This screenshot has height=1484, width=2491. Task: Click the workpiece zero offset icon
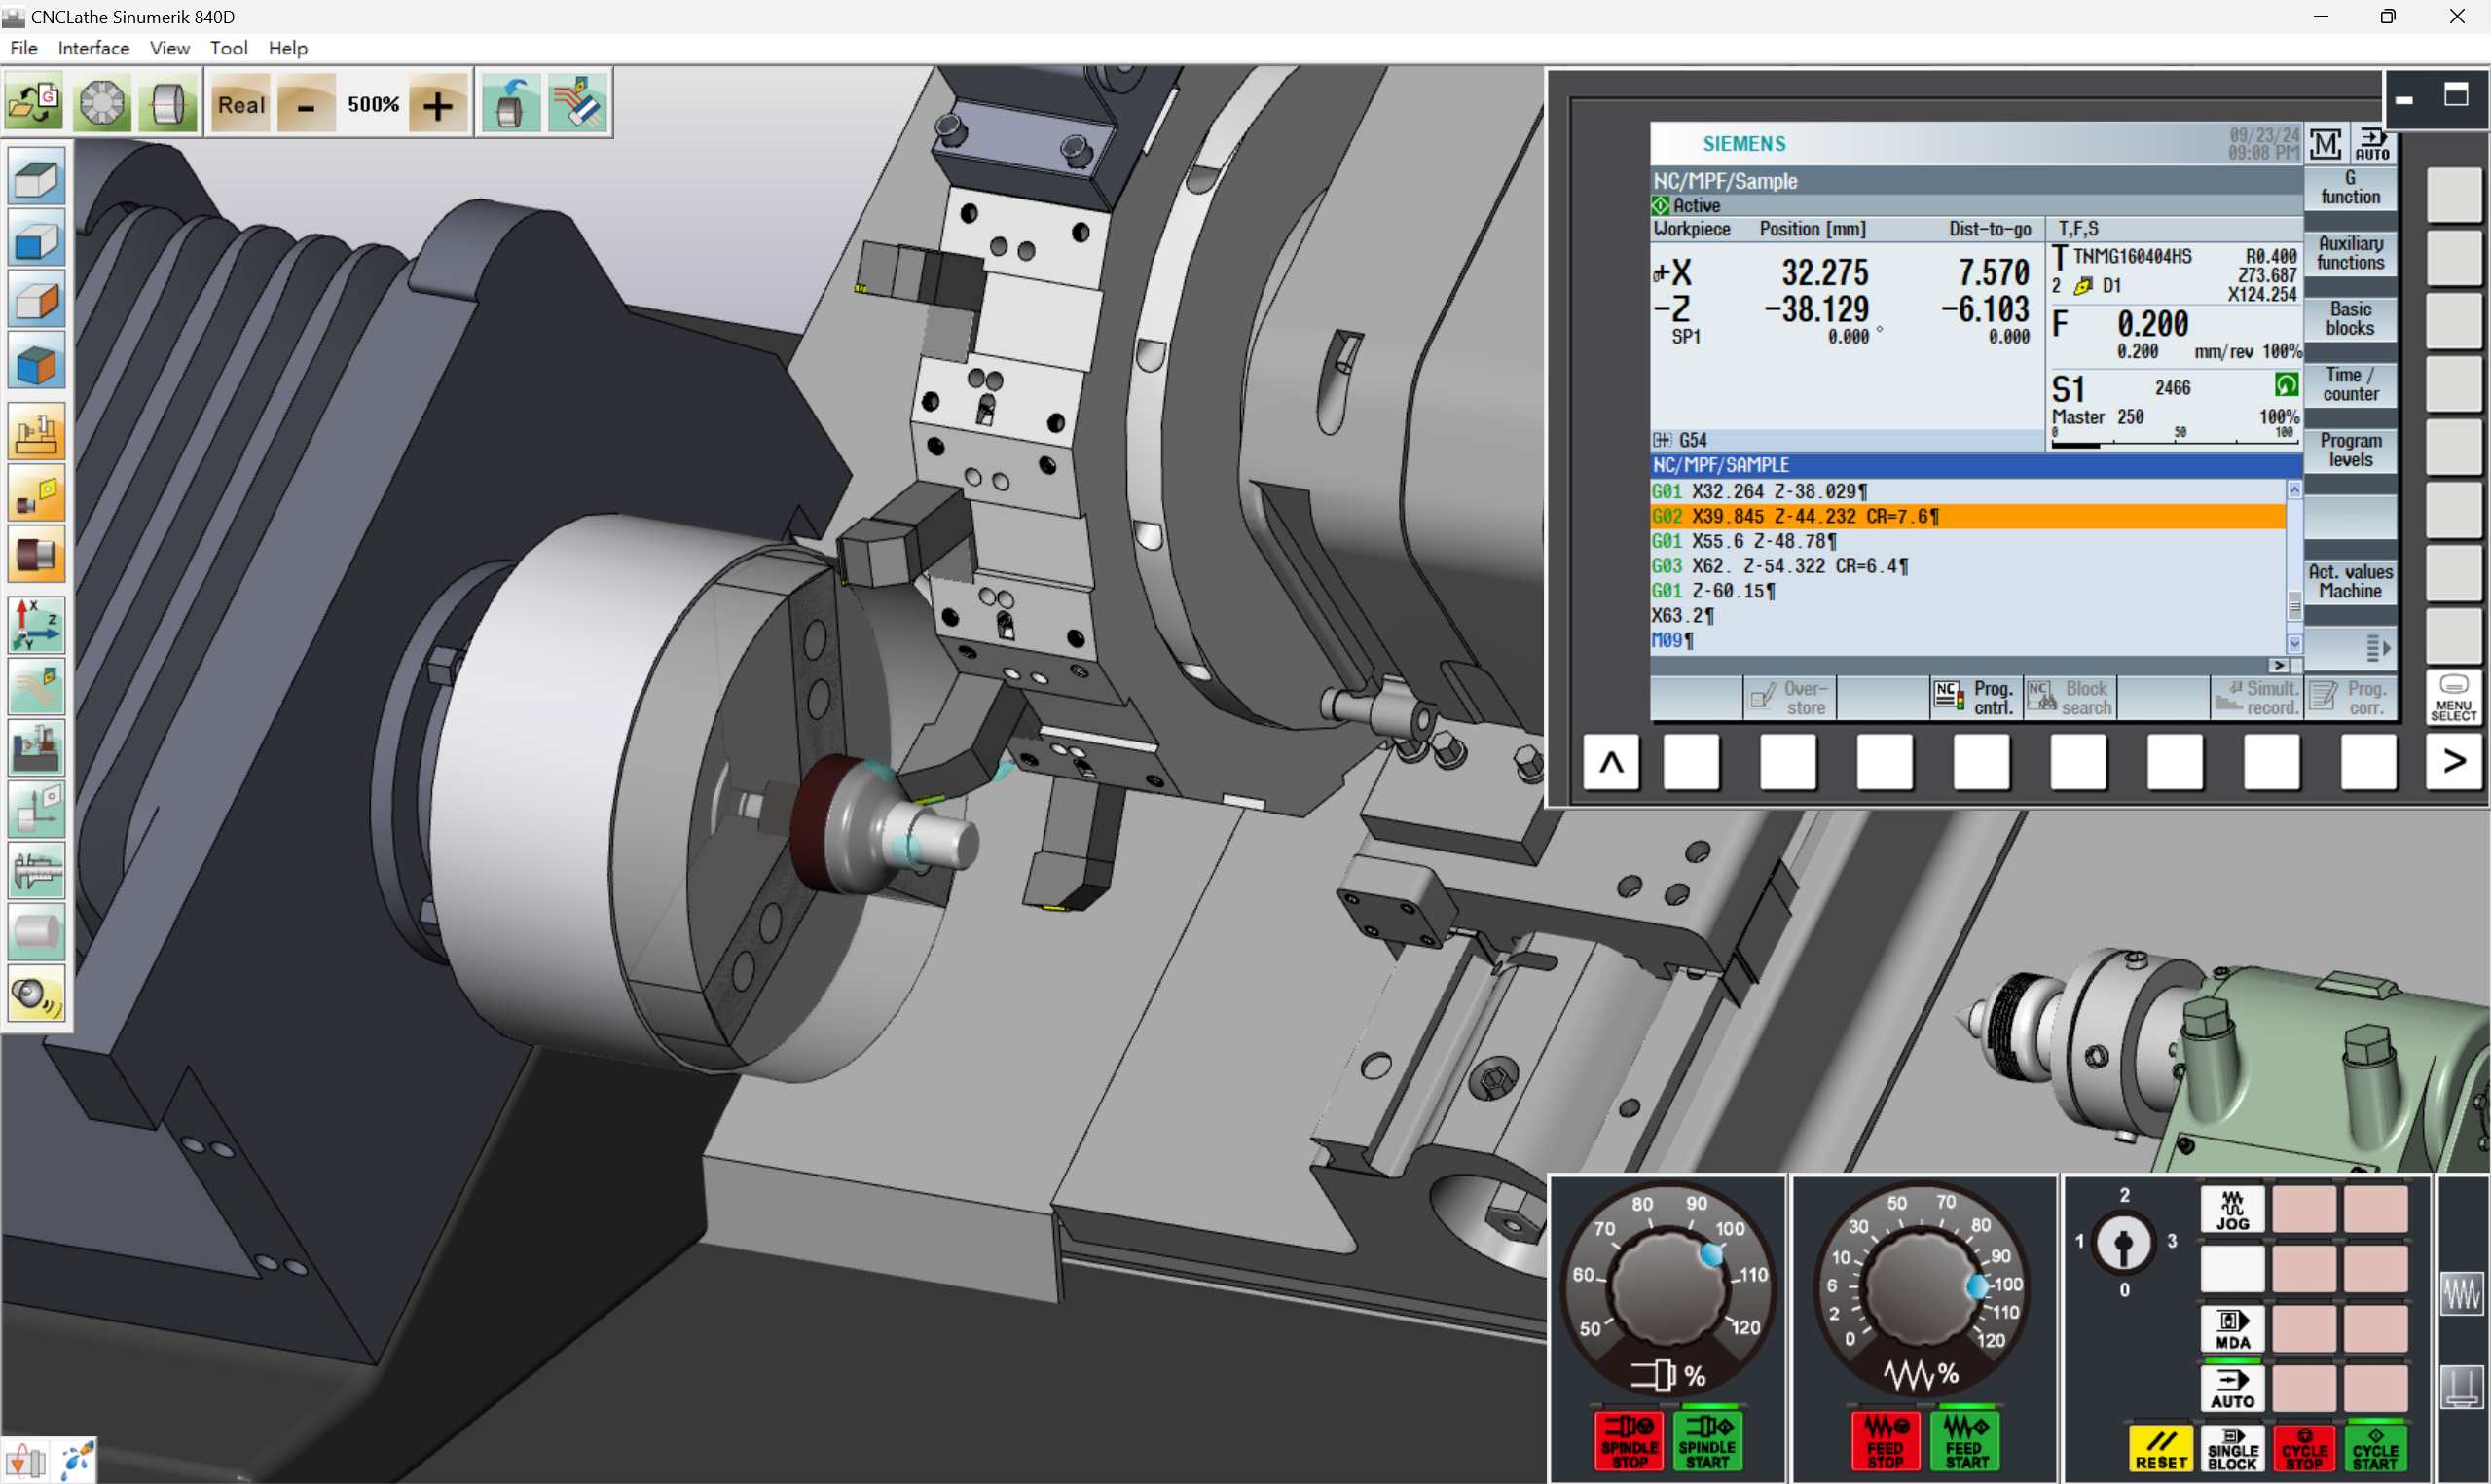36,809
